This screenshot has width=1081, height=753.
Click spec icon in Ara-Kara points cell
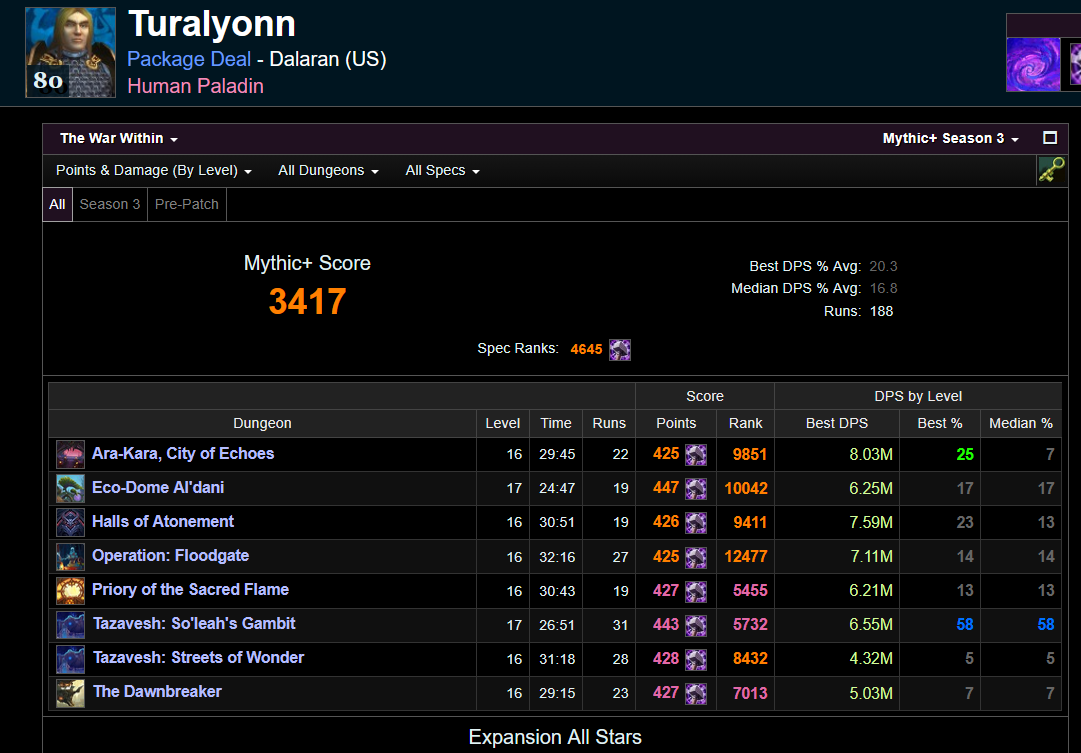click(696, 454)
